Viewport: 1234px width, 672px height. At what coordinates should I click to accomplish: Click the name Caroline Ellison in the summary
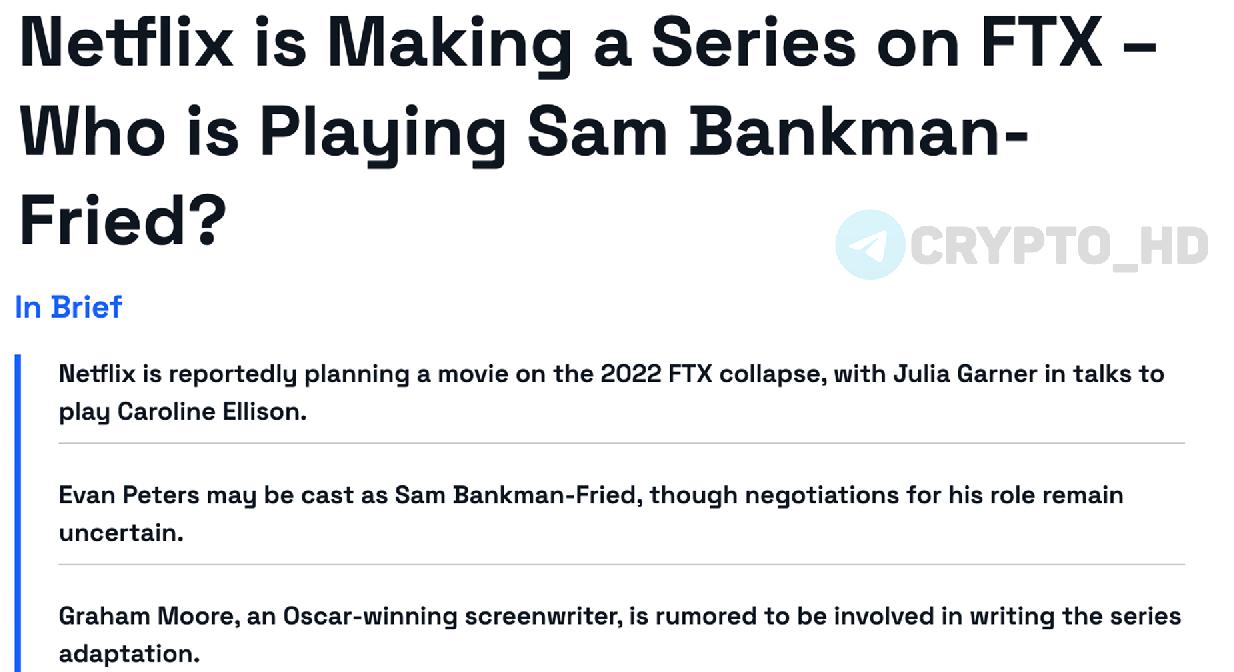210,412
